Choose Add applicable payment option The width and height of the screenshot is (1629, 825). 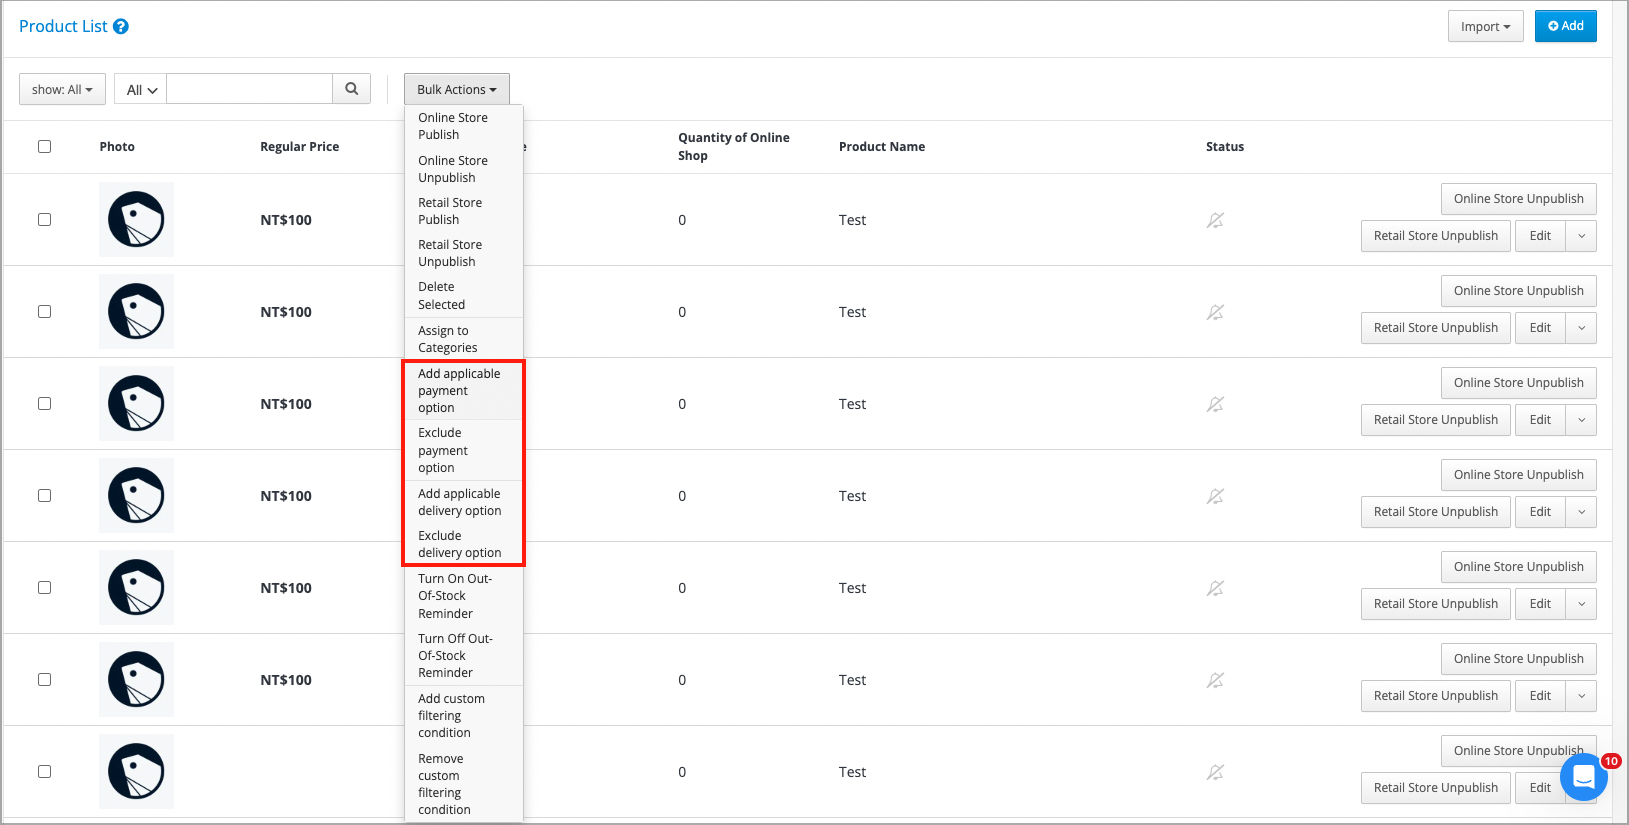pyautogui.click(x=464, y=391)
